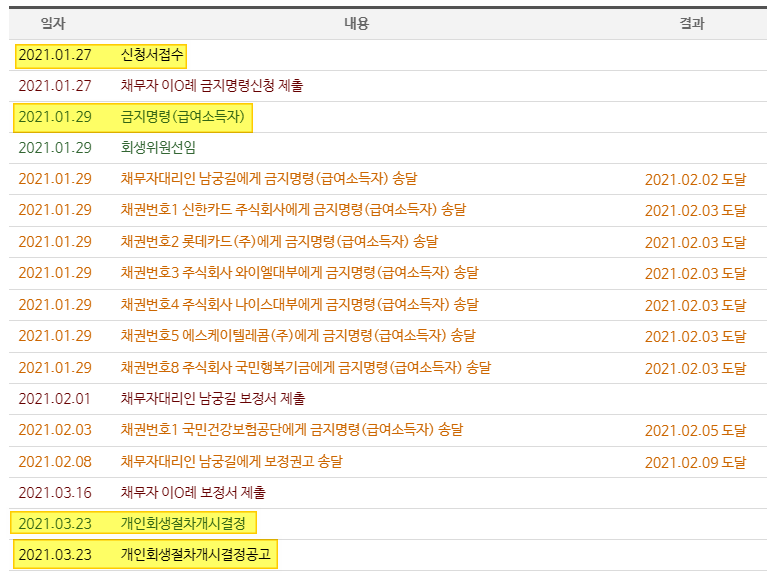Click 2021.02.03 도달 result for 신한카드
This screenshot has height=576, width=774.
point(695,211)
